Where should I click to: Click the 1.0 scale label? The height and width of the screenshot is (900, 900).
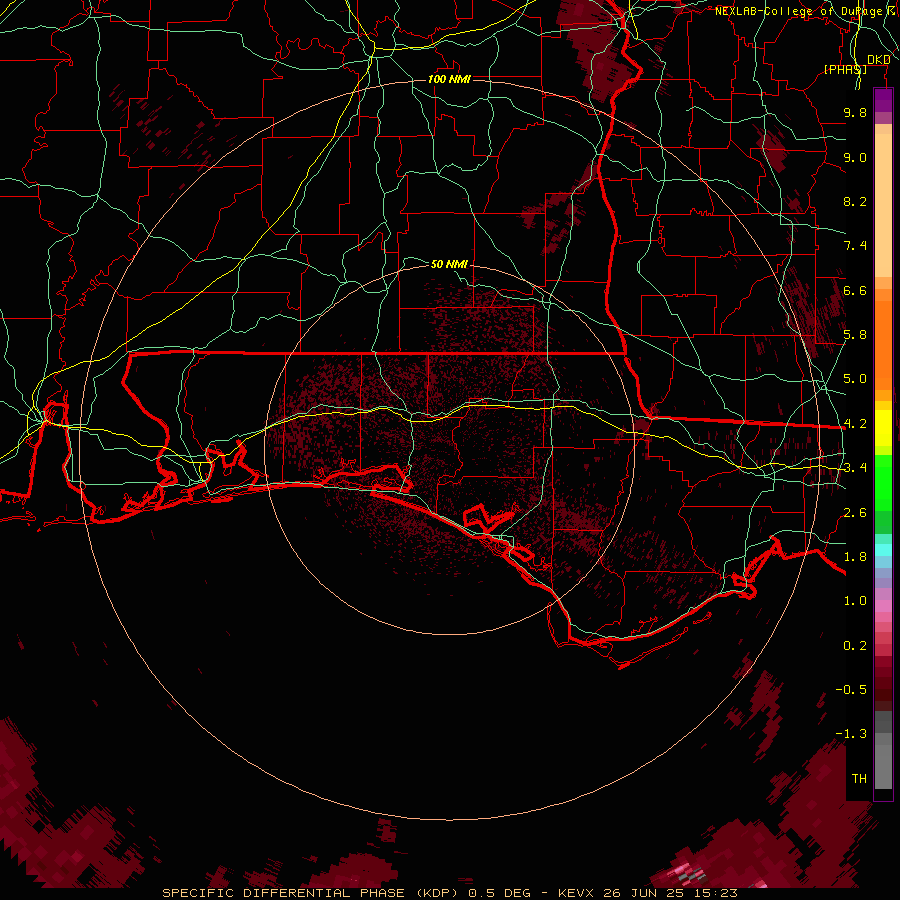click(855, 601)
